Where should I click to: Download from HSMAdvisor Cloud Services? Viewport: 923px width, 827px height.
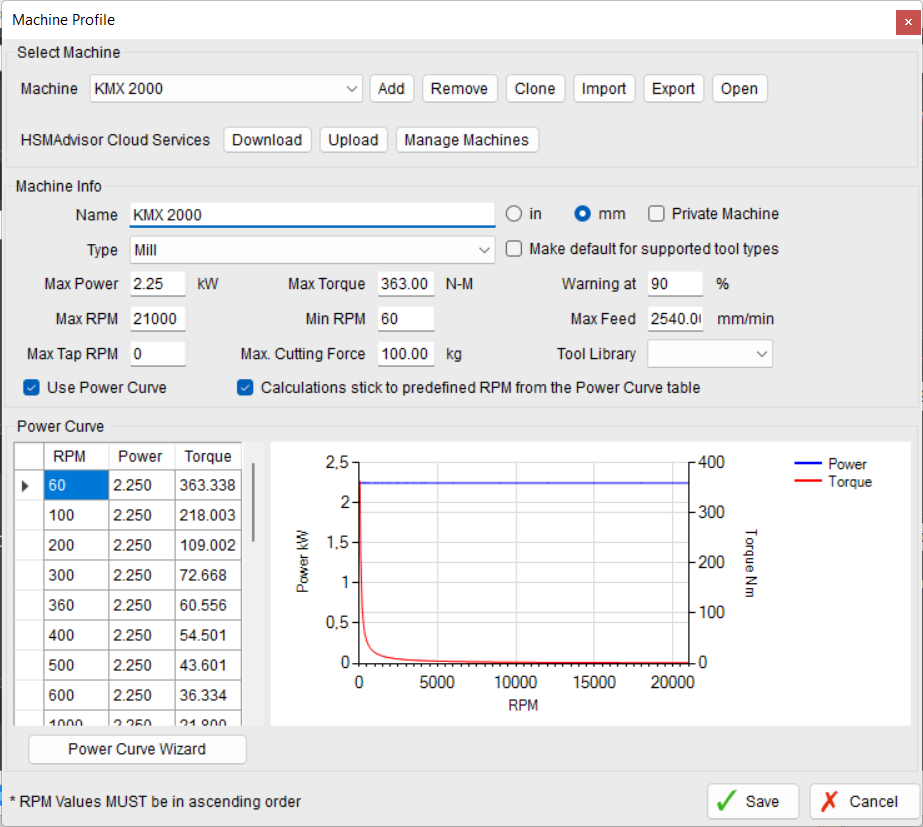point(267,140)
